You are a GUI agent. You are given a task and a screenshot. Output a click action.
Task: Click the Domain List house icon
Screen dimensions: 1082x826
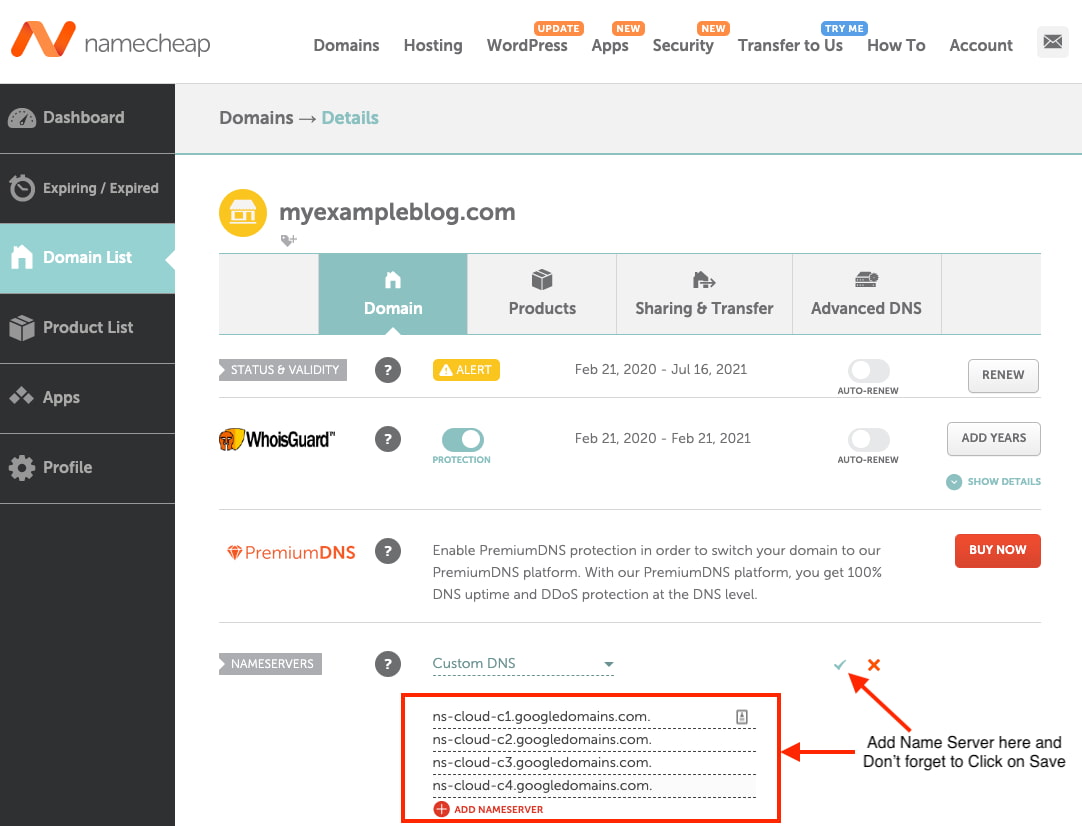point(21,257)
